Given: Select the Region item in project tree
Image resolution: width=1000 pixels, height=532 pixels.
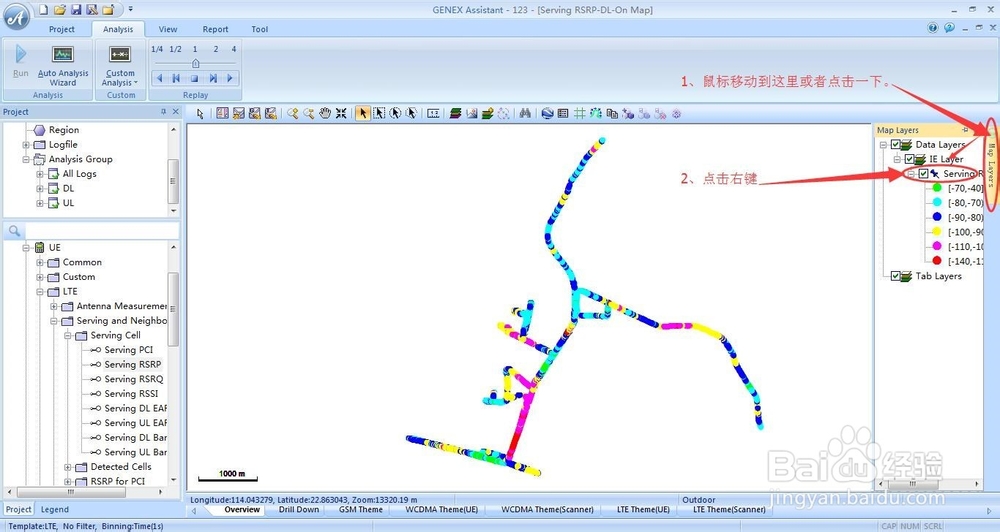Looking at the screenshot, I should pyautogui.click(x=64, y=130).
